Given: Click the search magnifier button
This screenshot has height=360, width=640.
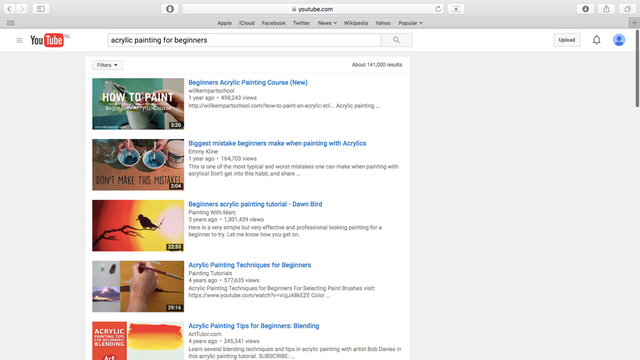Looking at the screenshot, I should (x=396, y=40).
